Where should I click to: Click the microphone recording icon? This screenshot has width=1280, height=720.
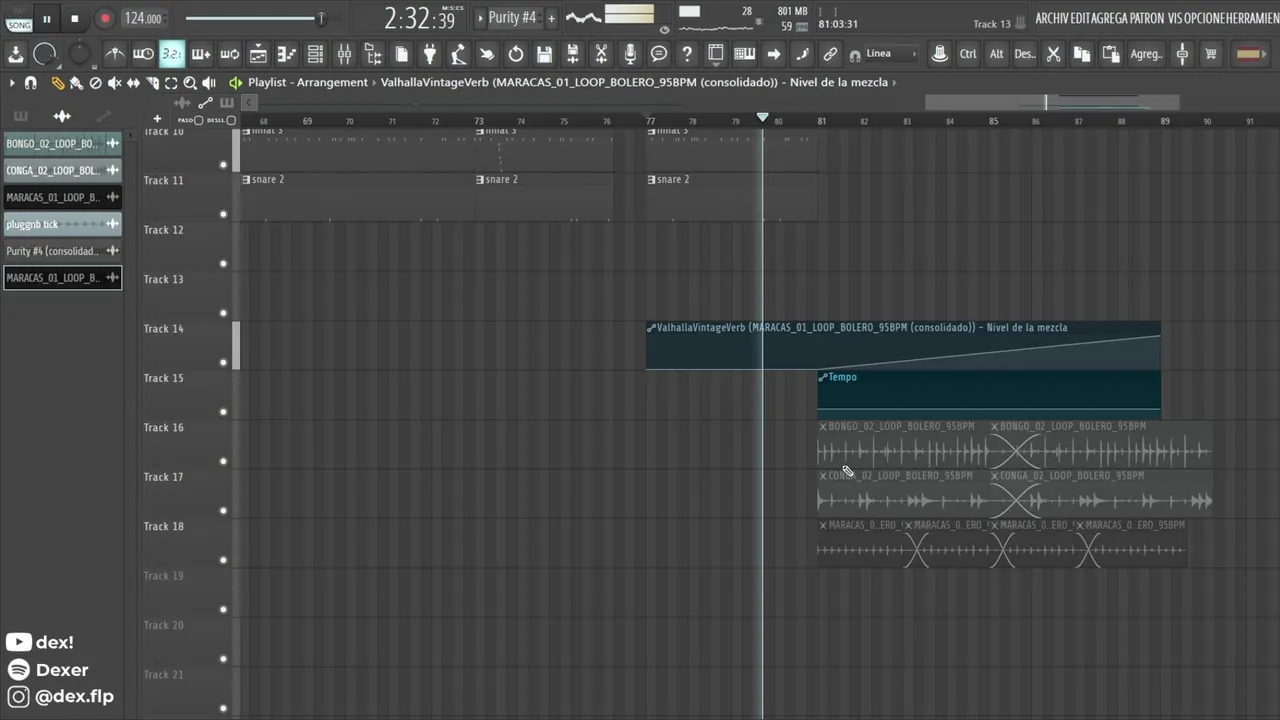[630, 54]
